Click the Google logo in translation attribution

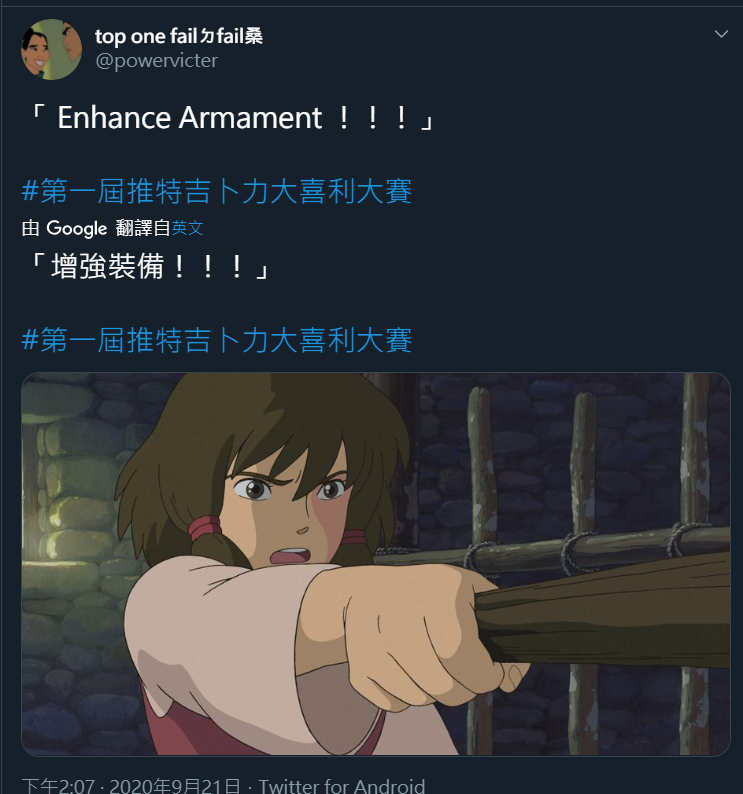(x=76, y=228)
